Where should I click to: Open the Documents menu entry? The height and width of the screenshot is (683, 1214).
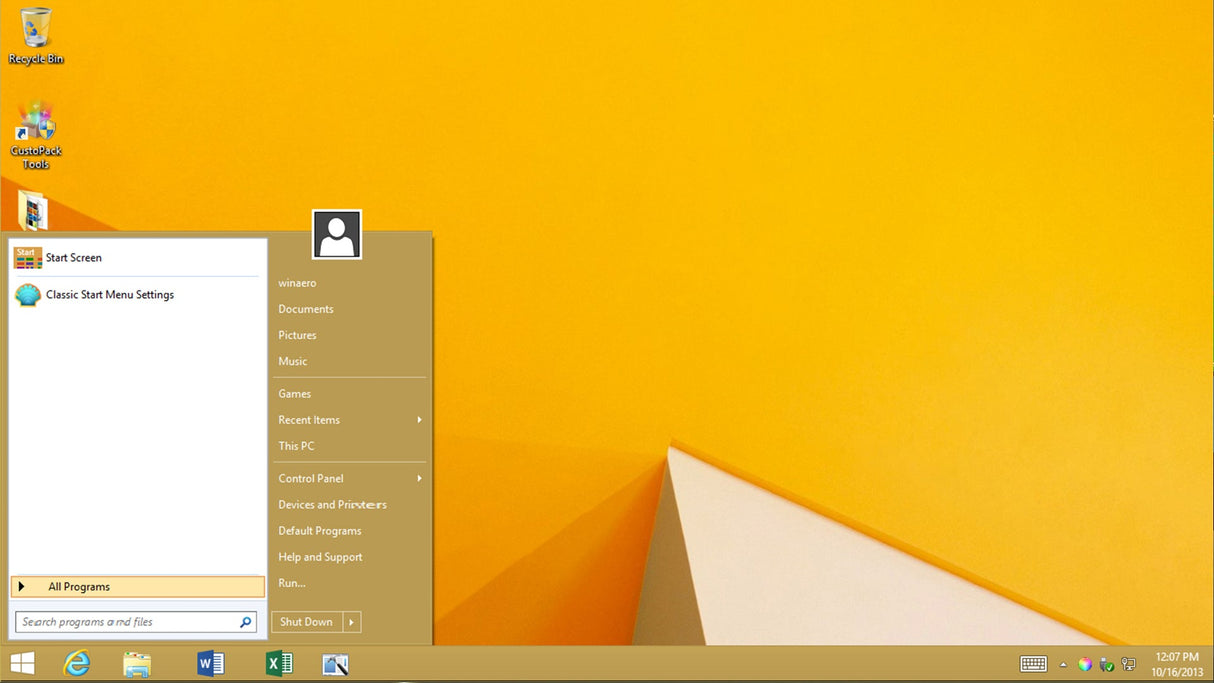tap(305, 308)
